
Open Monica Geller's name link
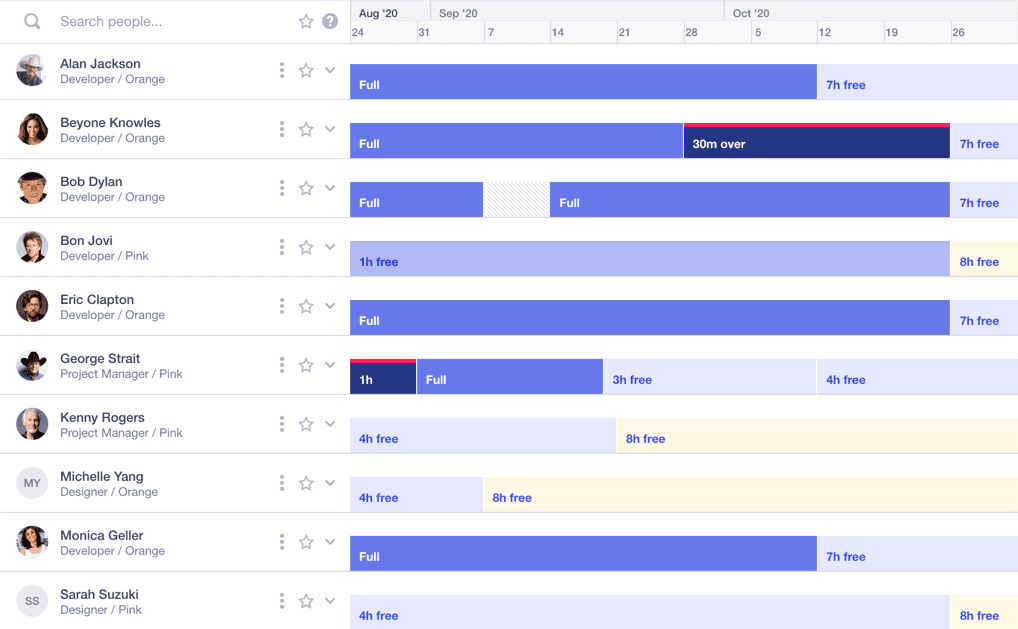(102, 535)
